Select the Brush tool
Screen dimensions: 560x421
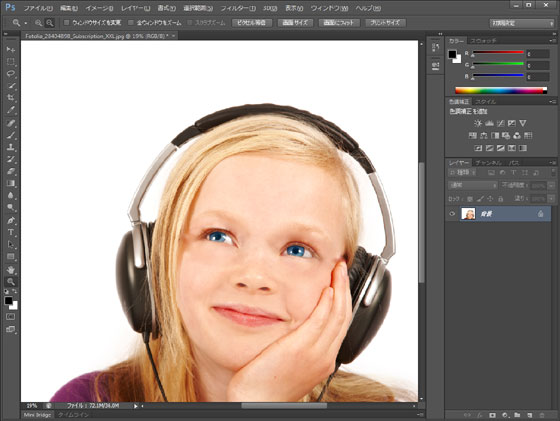click(11, 135)
